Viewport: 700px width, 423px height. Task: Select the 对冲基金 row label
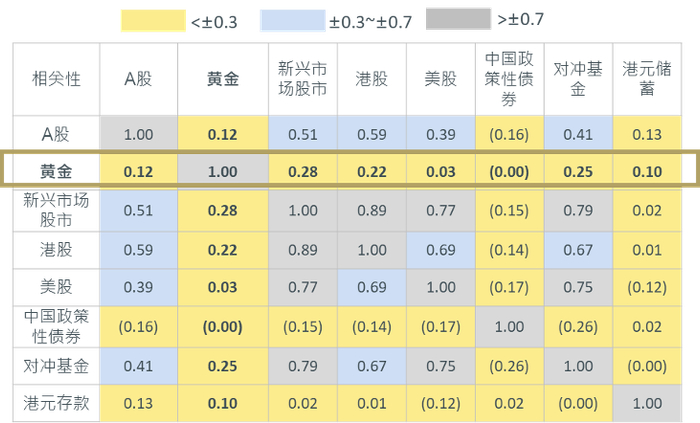(55, 365)
